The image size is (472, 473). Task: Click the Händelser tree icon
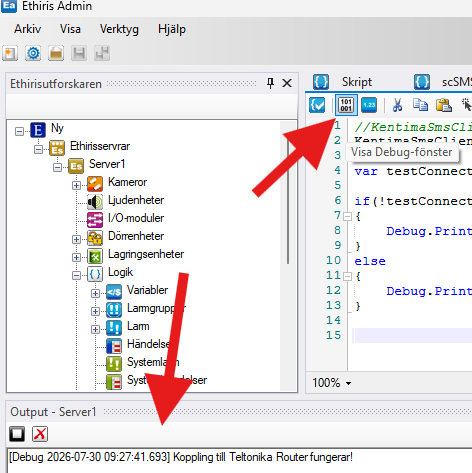(114, 346)
